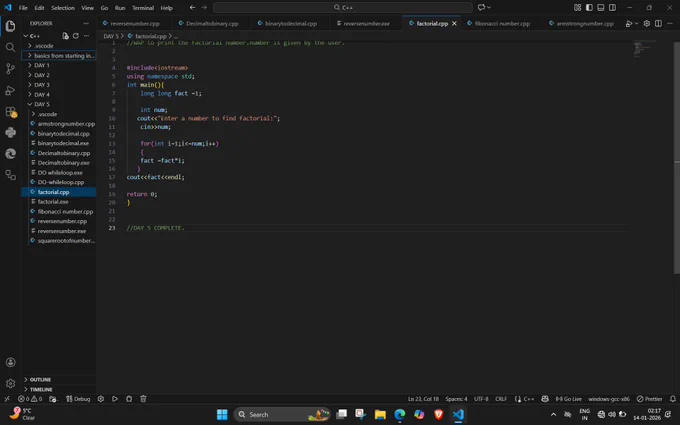This screenshot has width=680, height=425.
Task: Go back using the left arrow
Action: tap(192, 7)
